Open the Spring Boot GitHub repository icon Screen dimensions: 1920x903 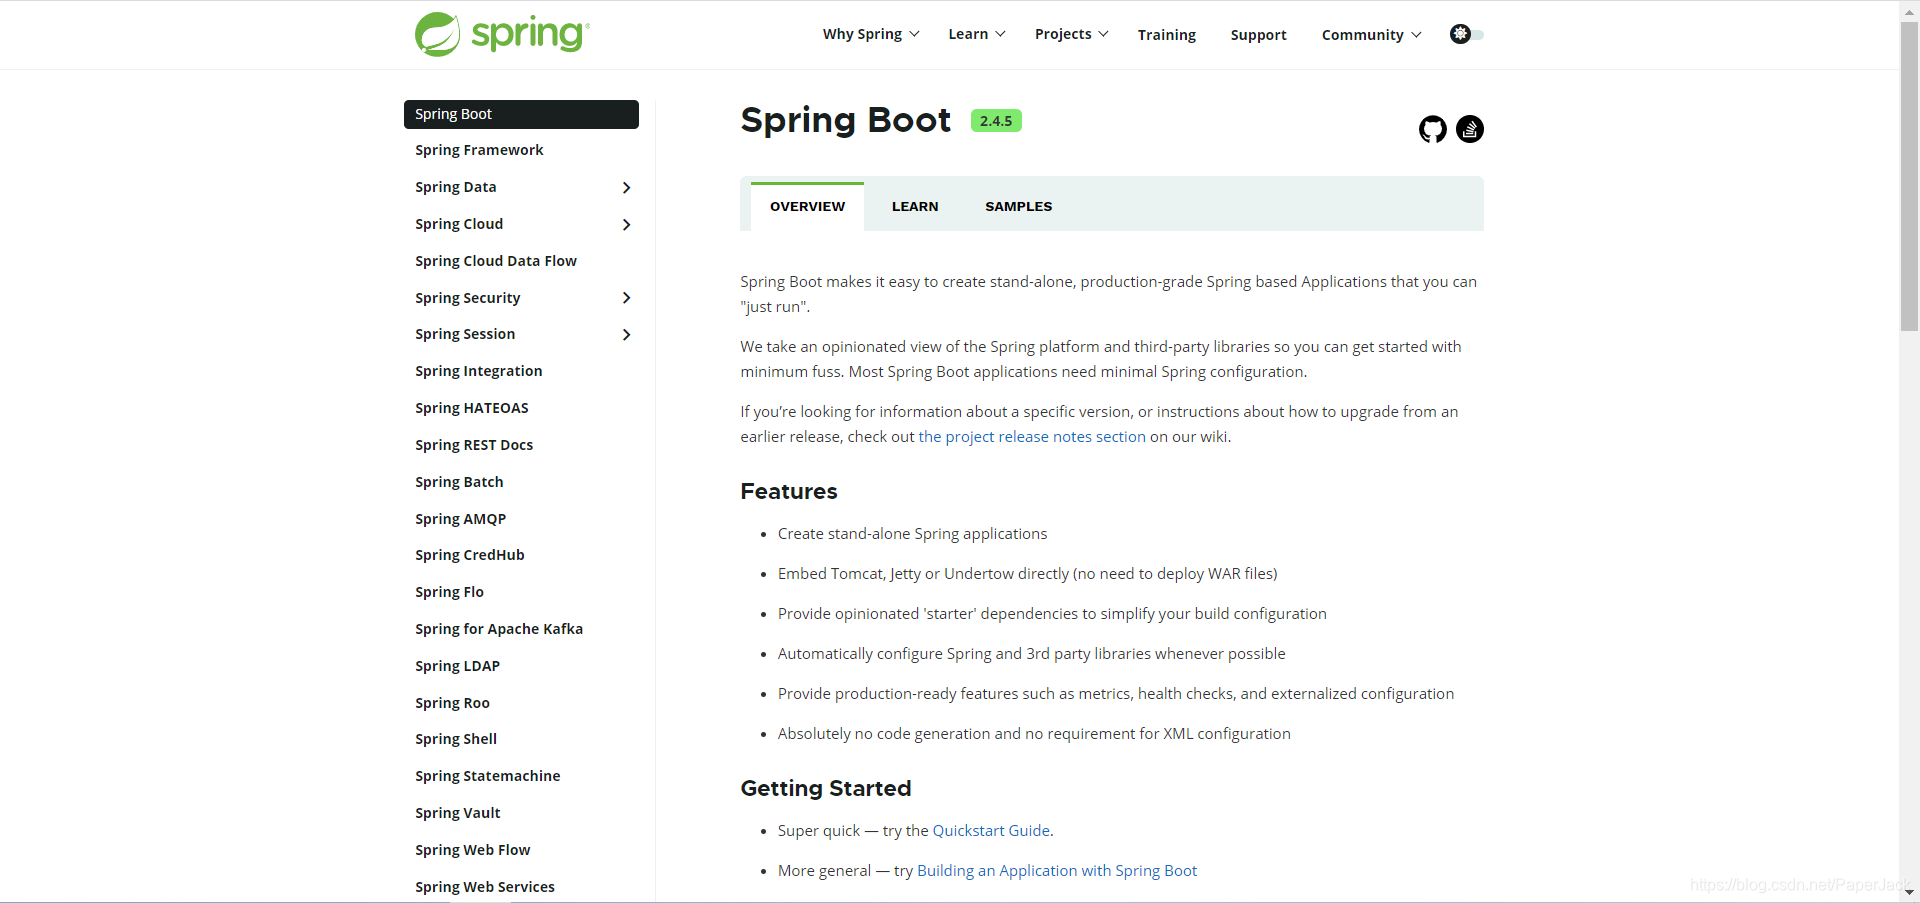[x=1433, y=129]
